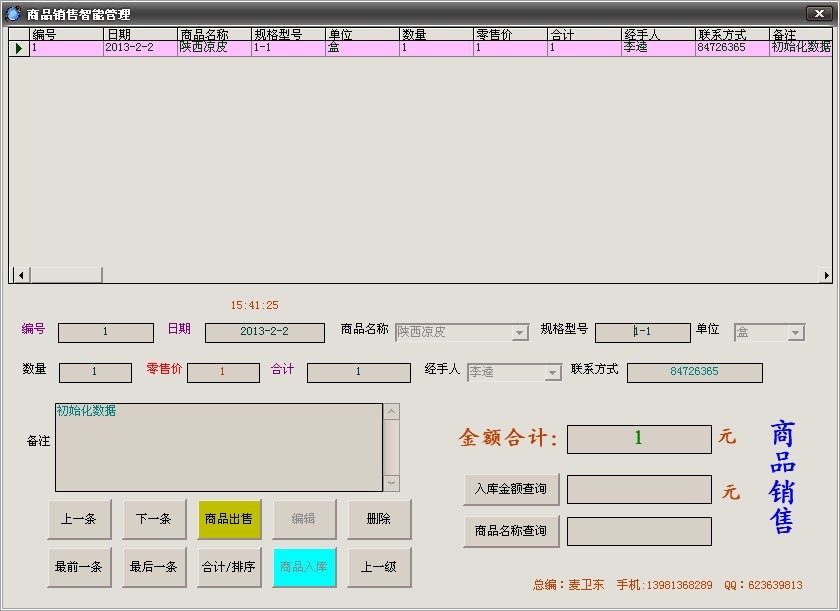Click grid cell 初始化数据
Screen dimensions: 840x611
pyautogui.click(x=801, y=48)
